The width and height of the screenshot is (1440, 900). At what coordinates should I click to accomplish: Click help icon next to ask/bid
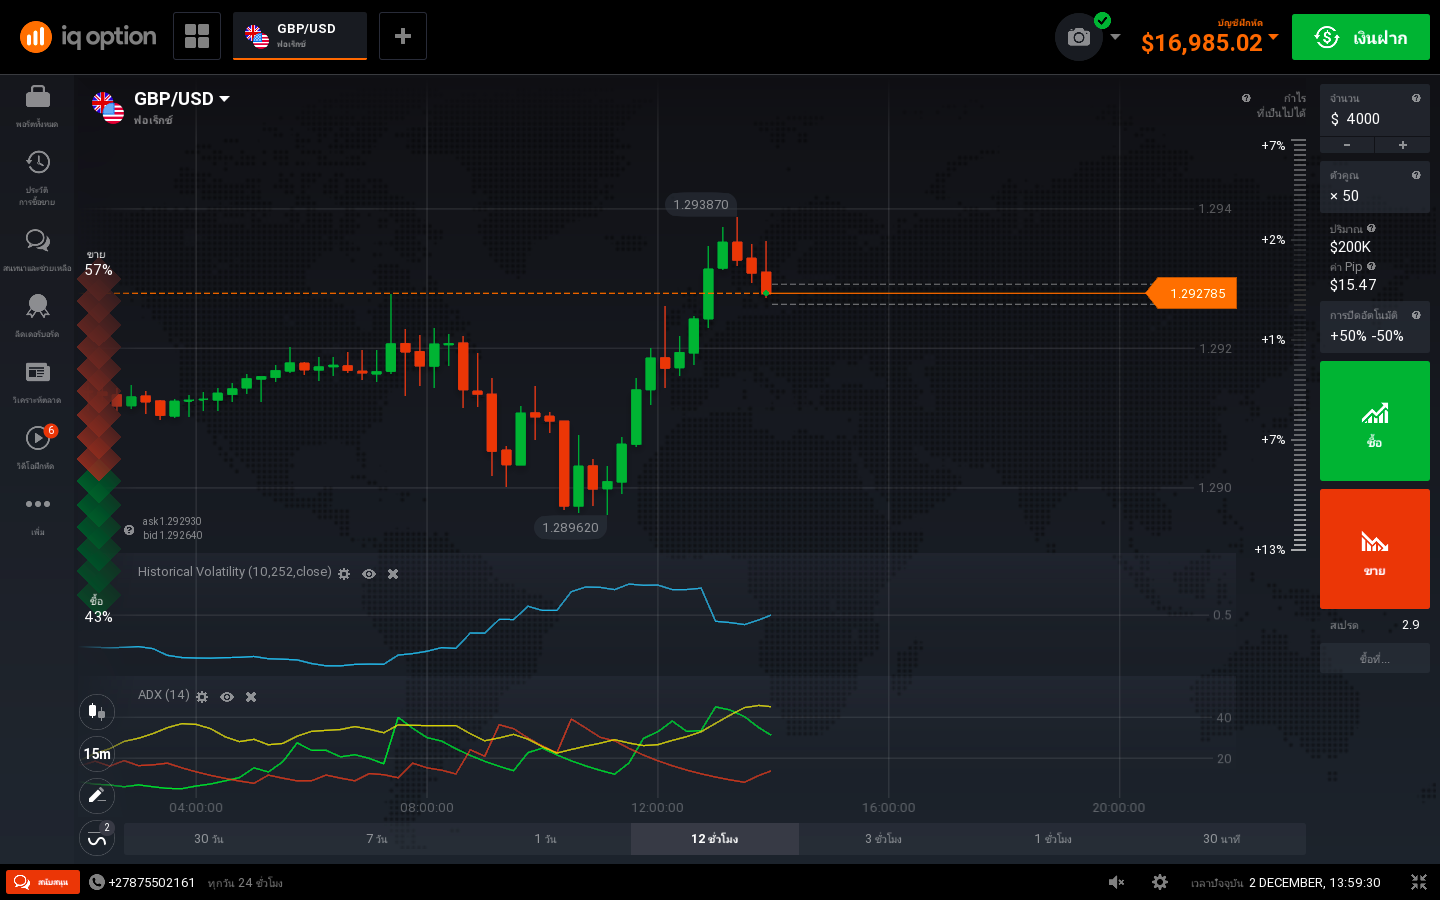[x=129, y=530]
